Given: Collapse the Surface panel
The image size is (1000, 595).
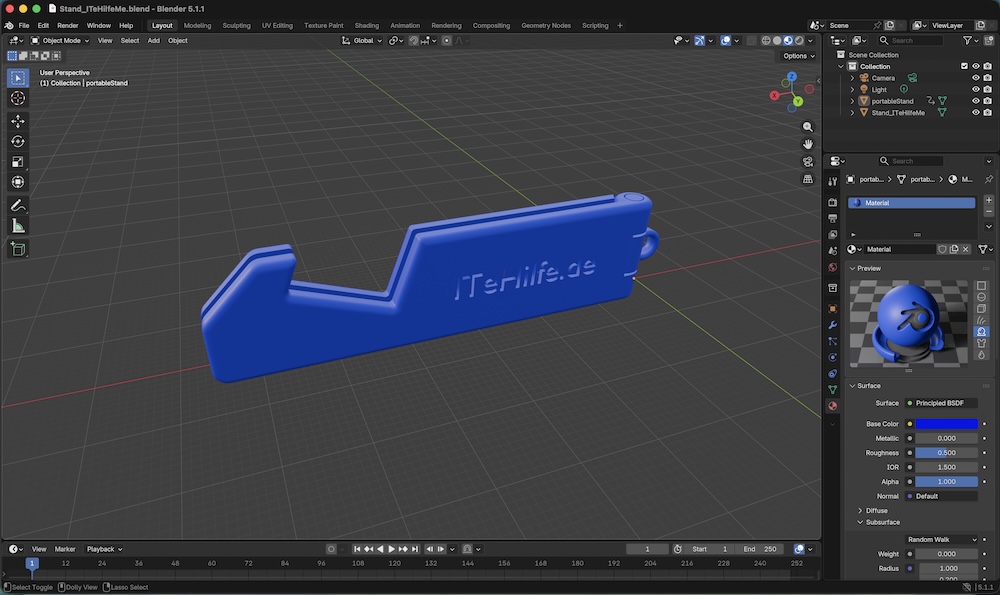Looking at the screenshot, I should tap(853, 386).
